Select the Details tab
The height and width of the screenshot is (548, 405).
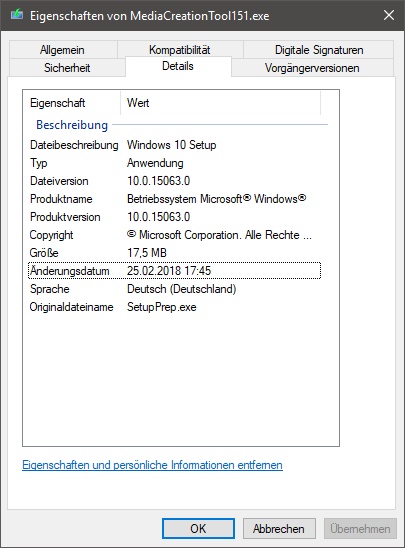coord(178,66)
